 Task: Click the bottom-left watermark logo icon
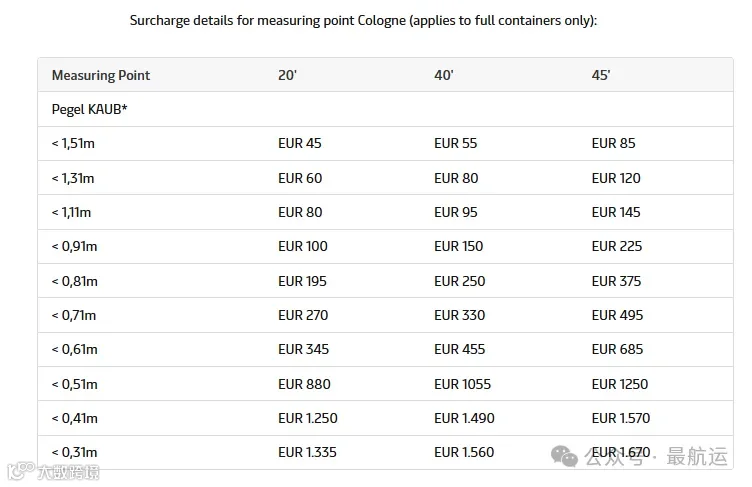pos(21,471)
